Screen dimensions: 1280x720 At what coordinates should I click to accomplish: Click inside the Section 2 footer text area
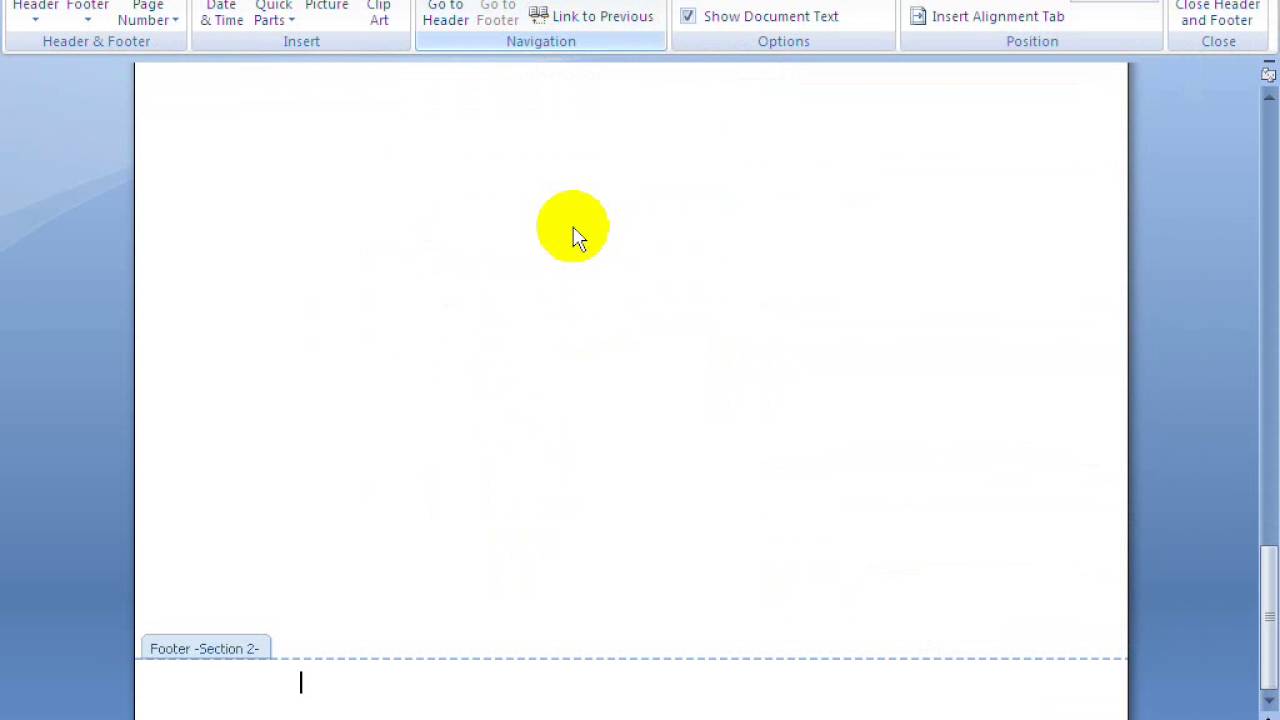click(631, 690)
